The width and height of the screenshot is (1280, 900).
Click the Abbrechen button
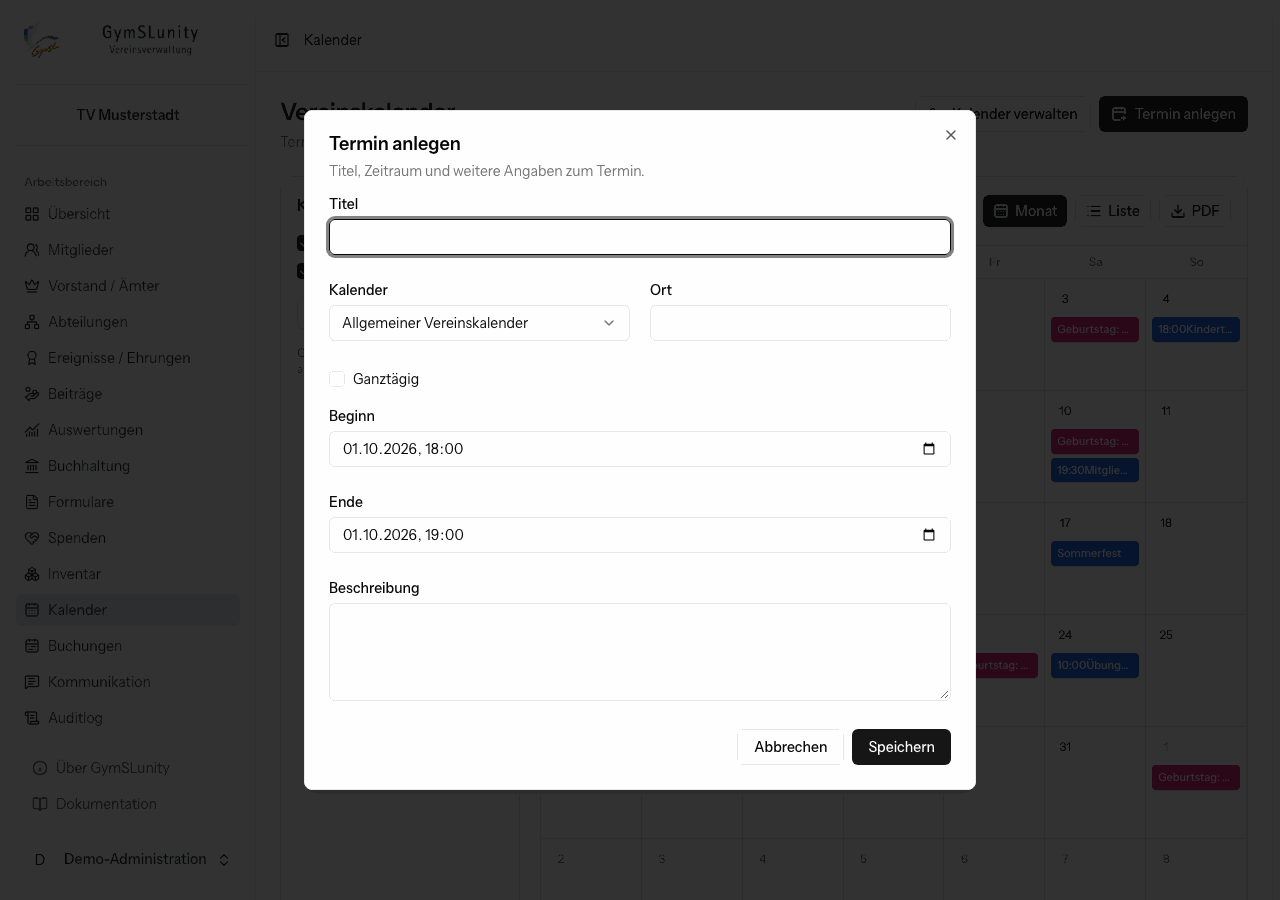tap(790, 747)
